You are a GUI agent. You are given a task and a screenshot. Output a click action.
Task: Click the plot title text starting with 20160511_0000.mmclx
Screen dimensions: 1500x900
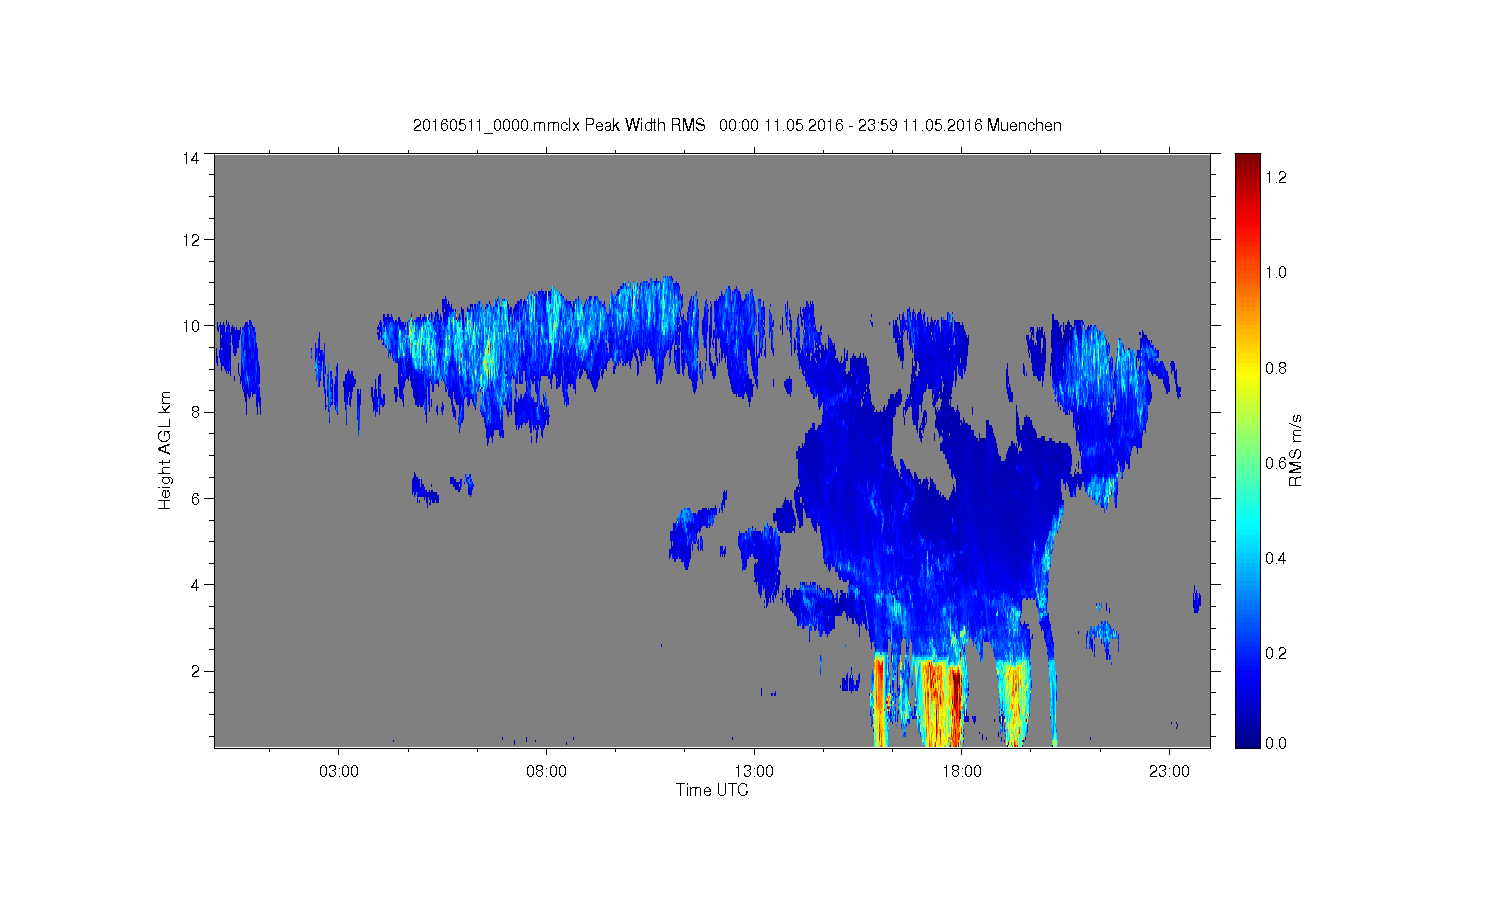pos(737,125)
